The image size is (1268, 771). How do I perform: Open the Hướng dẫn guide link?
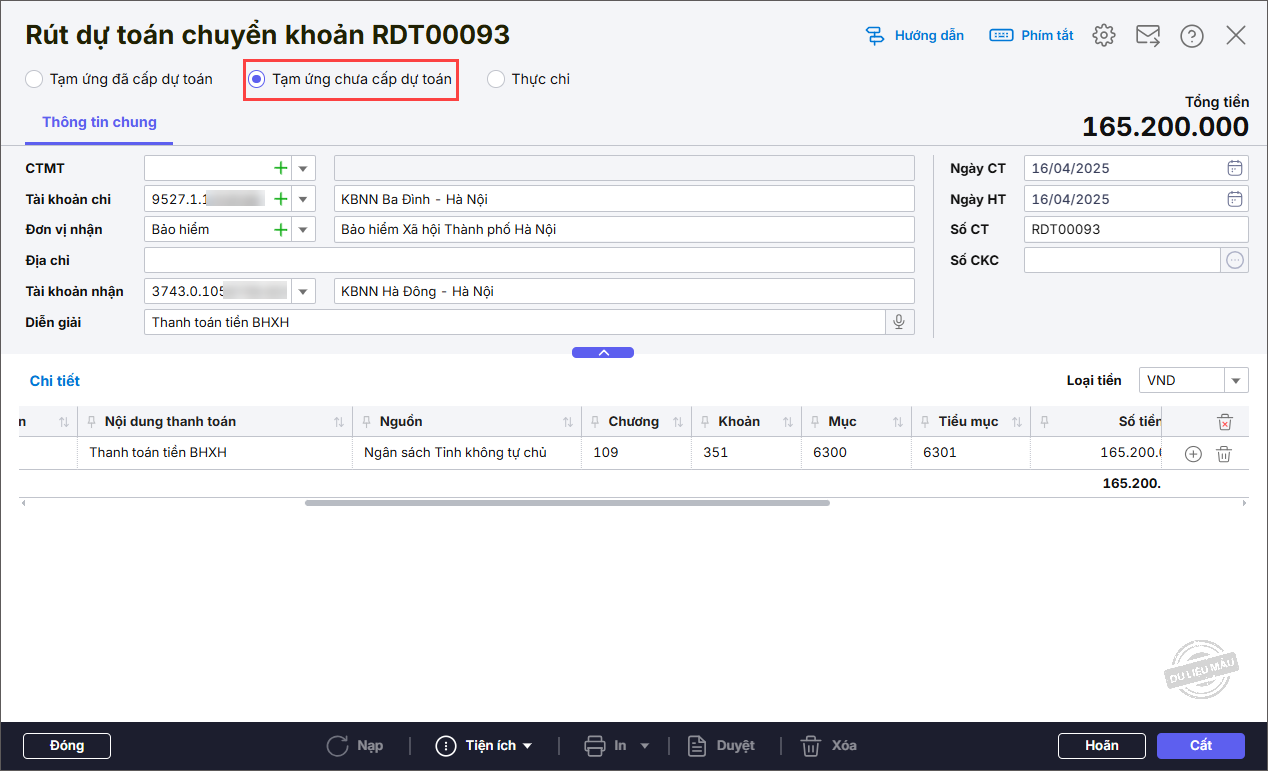(915, 36)
